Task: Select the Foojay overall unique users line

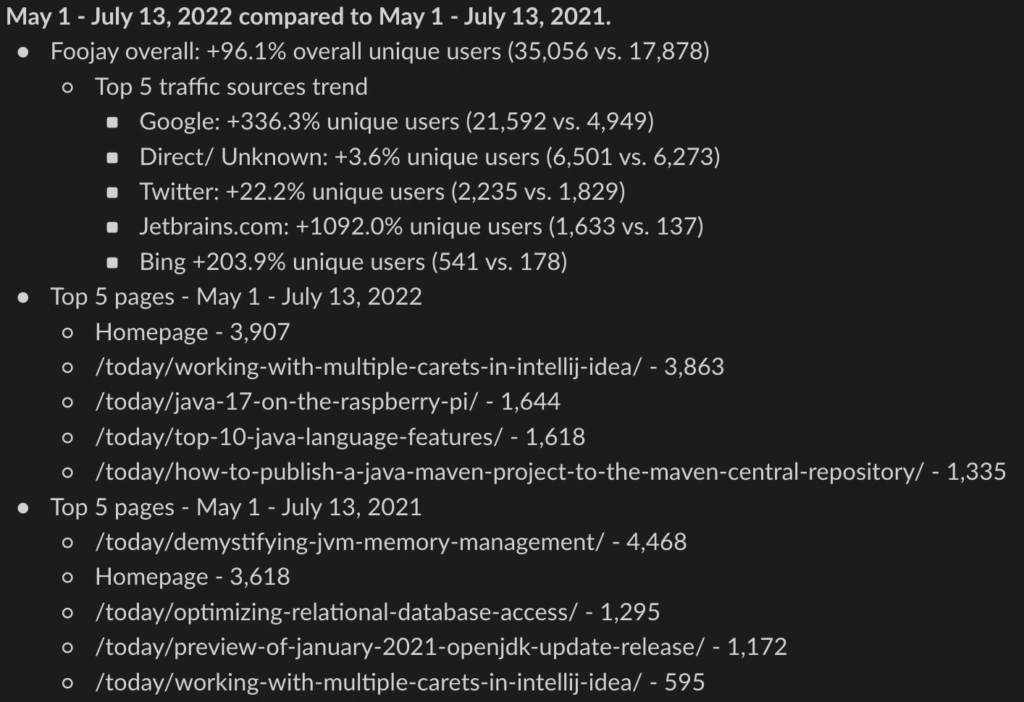Action: click(x=380, y=52)
